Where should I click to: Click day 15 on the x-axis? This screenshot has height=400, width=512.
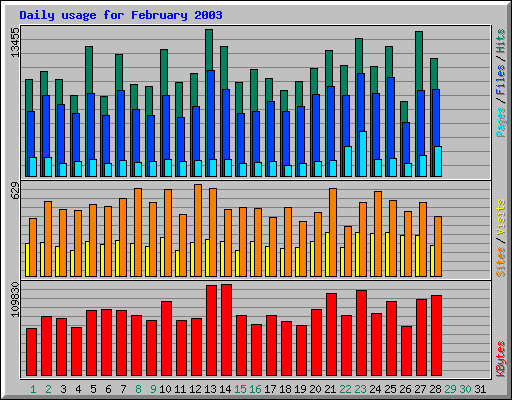point(240,389)
